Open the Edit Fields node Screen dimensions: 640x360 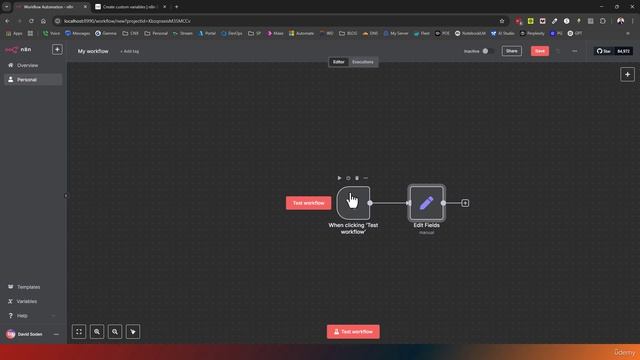coord(427,203)
